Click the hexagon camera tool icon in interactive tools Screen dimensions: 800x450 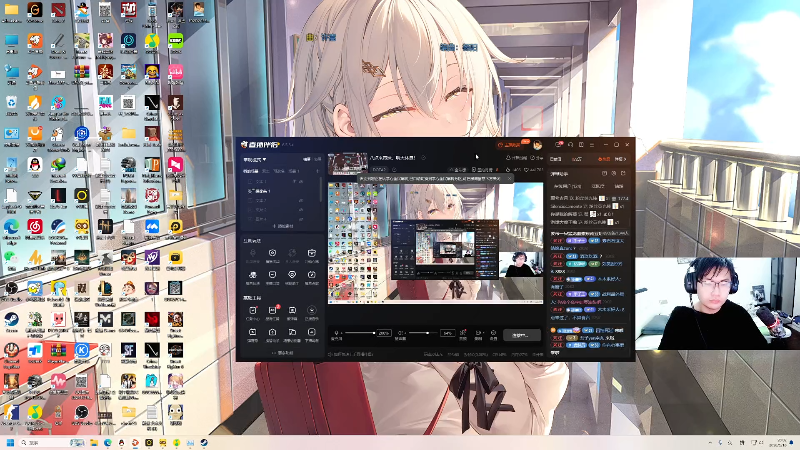click(272, 253)
